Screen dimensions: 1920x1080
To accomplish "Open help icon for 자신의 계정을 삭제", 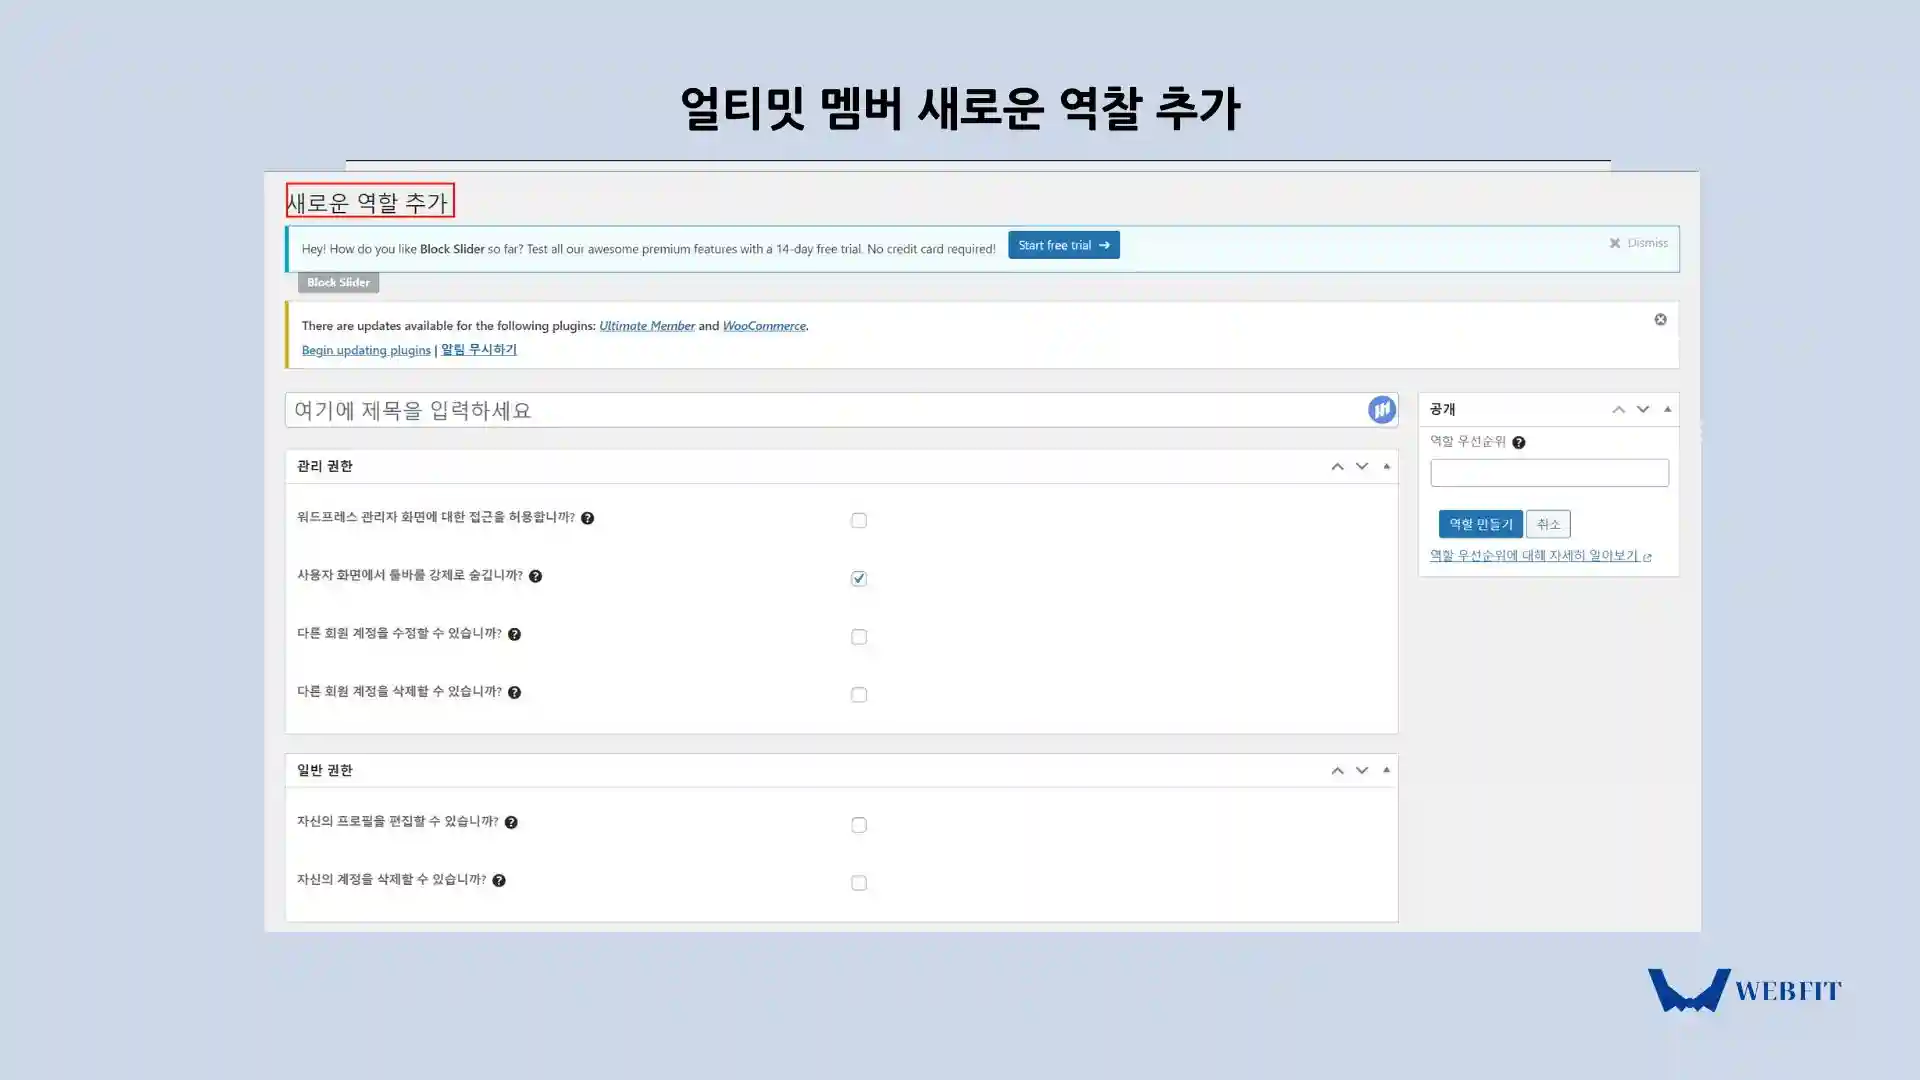I will tap(498, 880).
